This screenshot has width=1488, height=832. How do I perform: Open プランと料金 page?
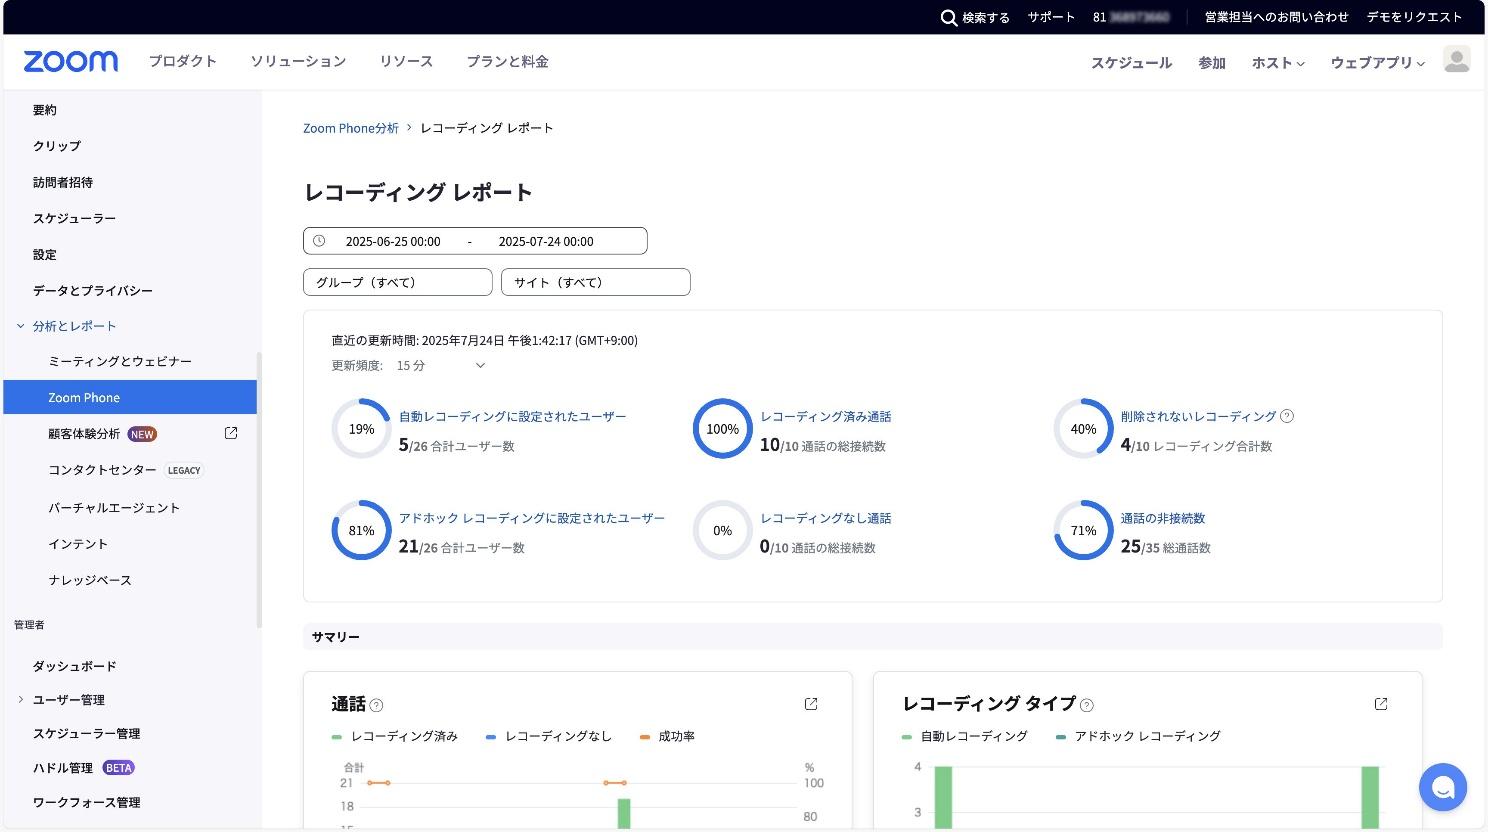pyautogui.click(x=507, y=61)
